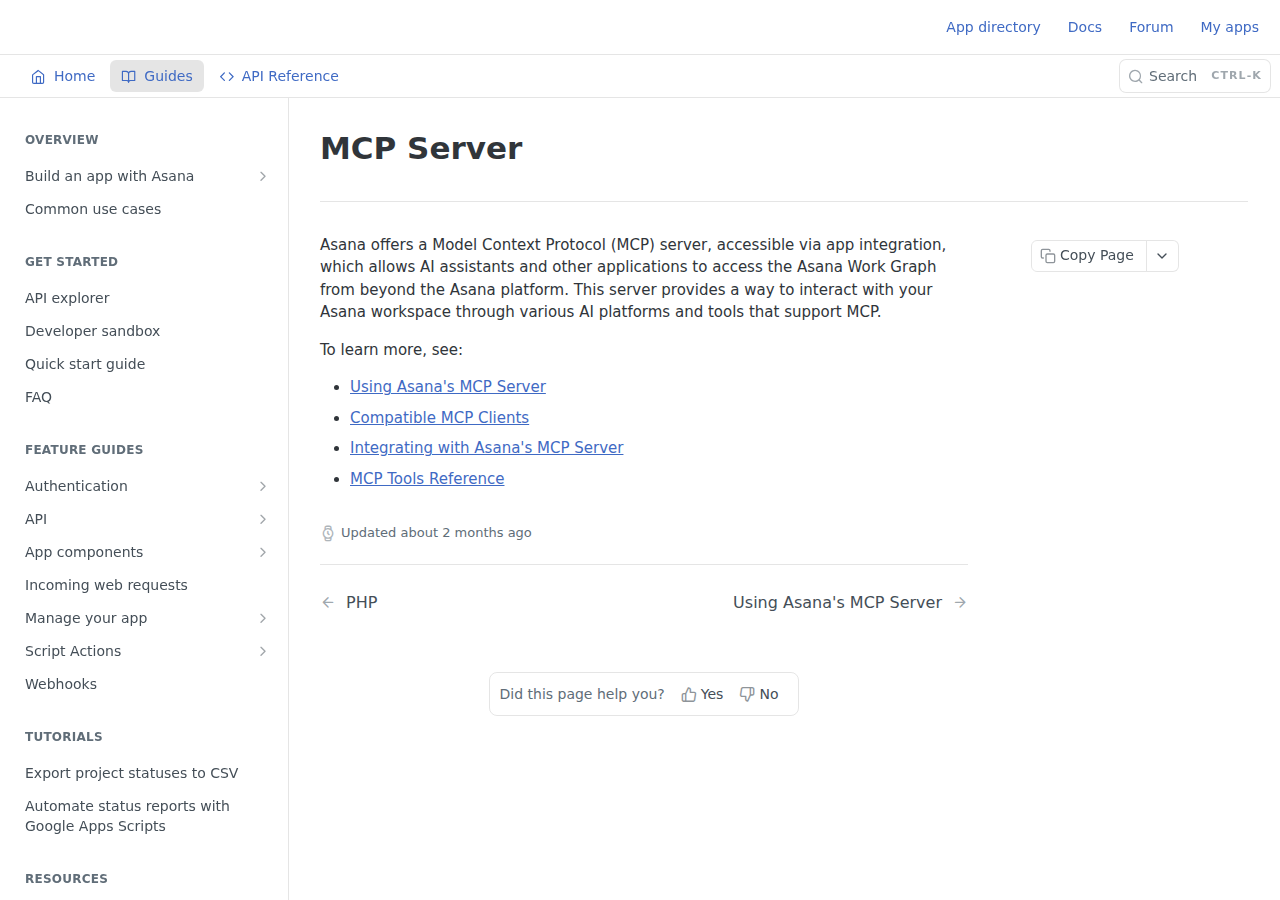Viewport: 1280px width, 900px height.
Task: Expand Build an app with Asana chevron
Action: click(263, 176)
